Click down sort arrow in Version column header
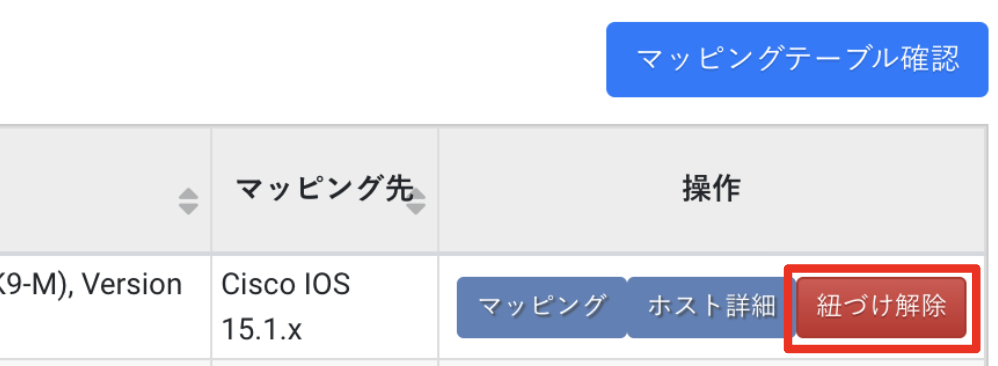The image size is (998, 366). pyautogui.click(x=188, y=209)
